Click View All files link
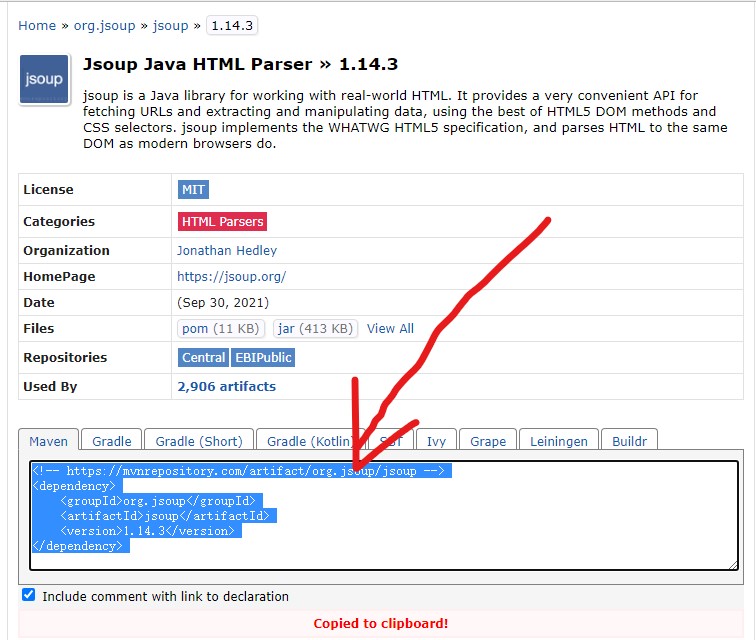This screenshot has width=756, height=640. pyautogui.click(x=390, y=328)
